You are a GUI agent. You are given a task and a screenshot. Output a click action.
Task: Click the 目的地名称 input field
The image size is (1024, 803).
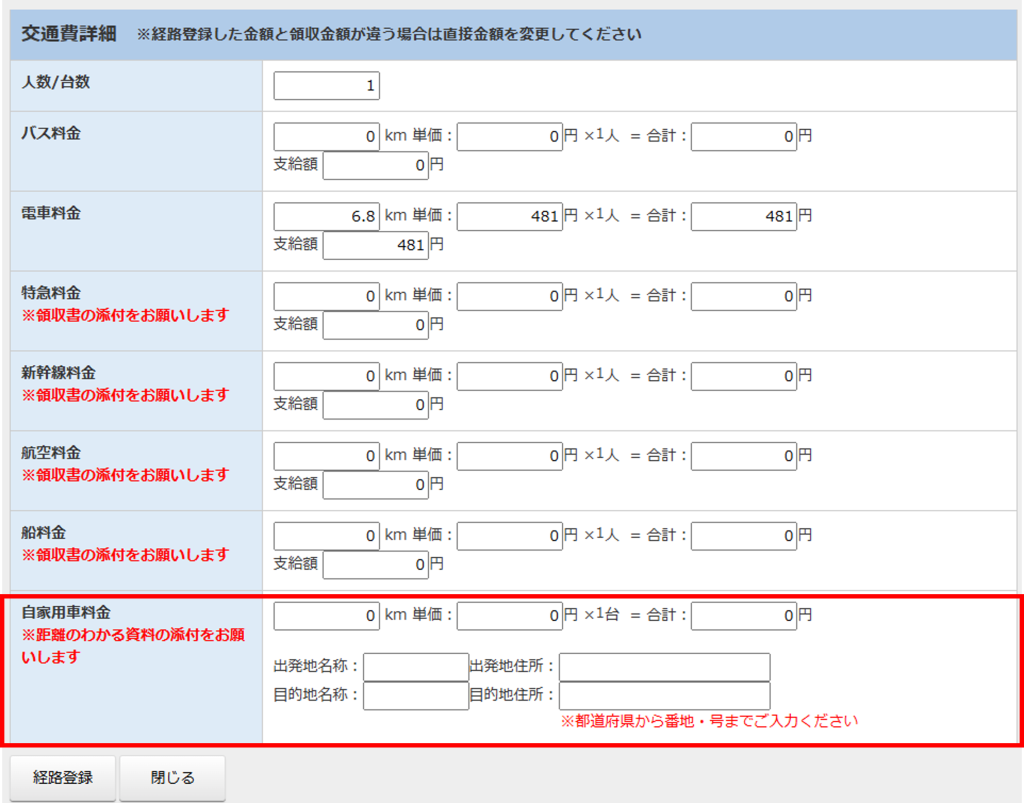click(x=416, y=696)
